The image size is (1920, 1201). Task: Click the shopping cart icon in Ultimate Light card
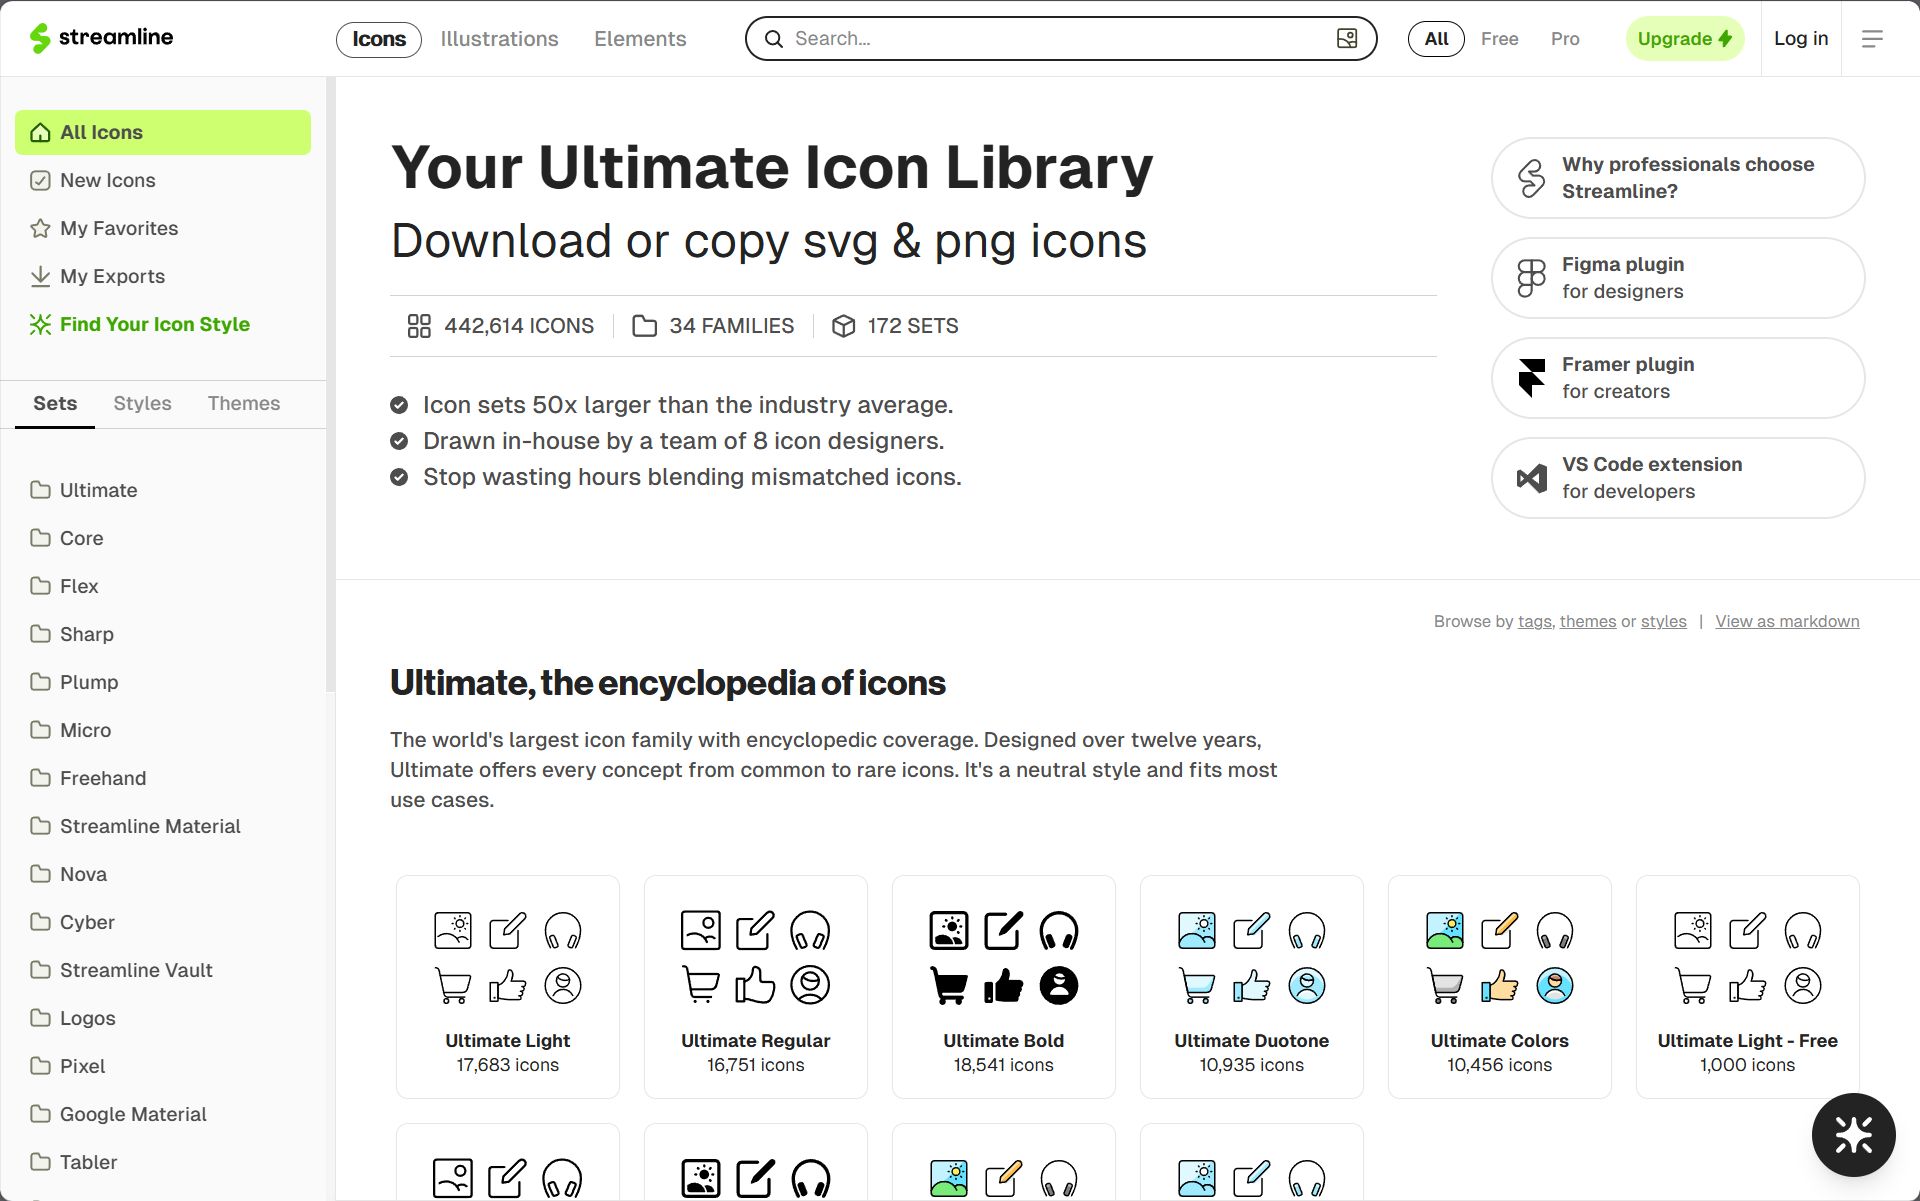point(453,985)
